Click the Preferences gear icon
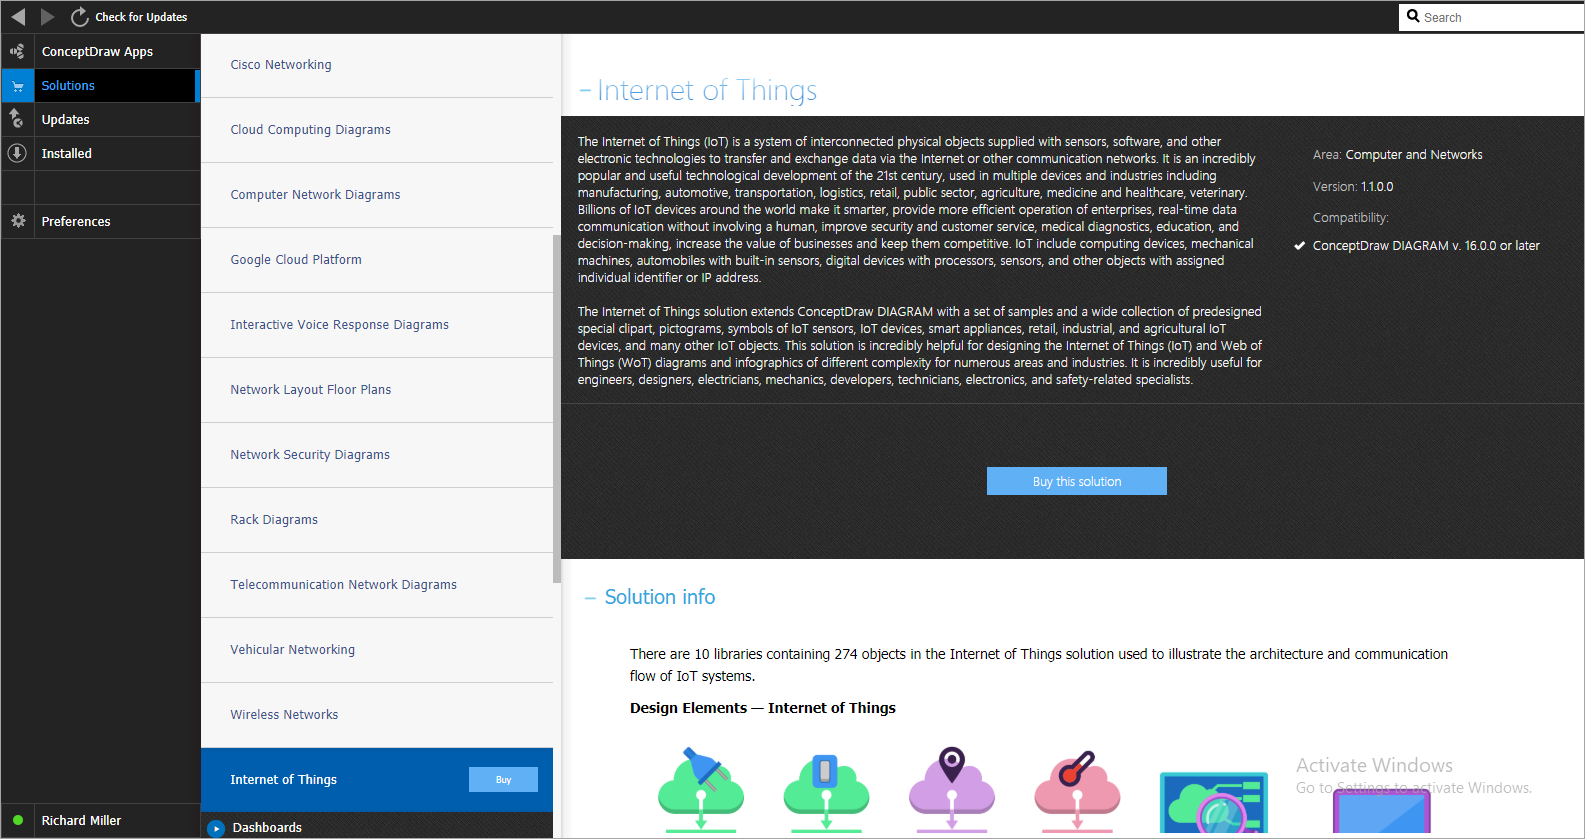Image resolution: width=1585 pixels, height=839 pixels. pyautogui.click(x=17, y=221)
